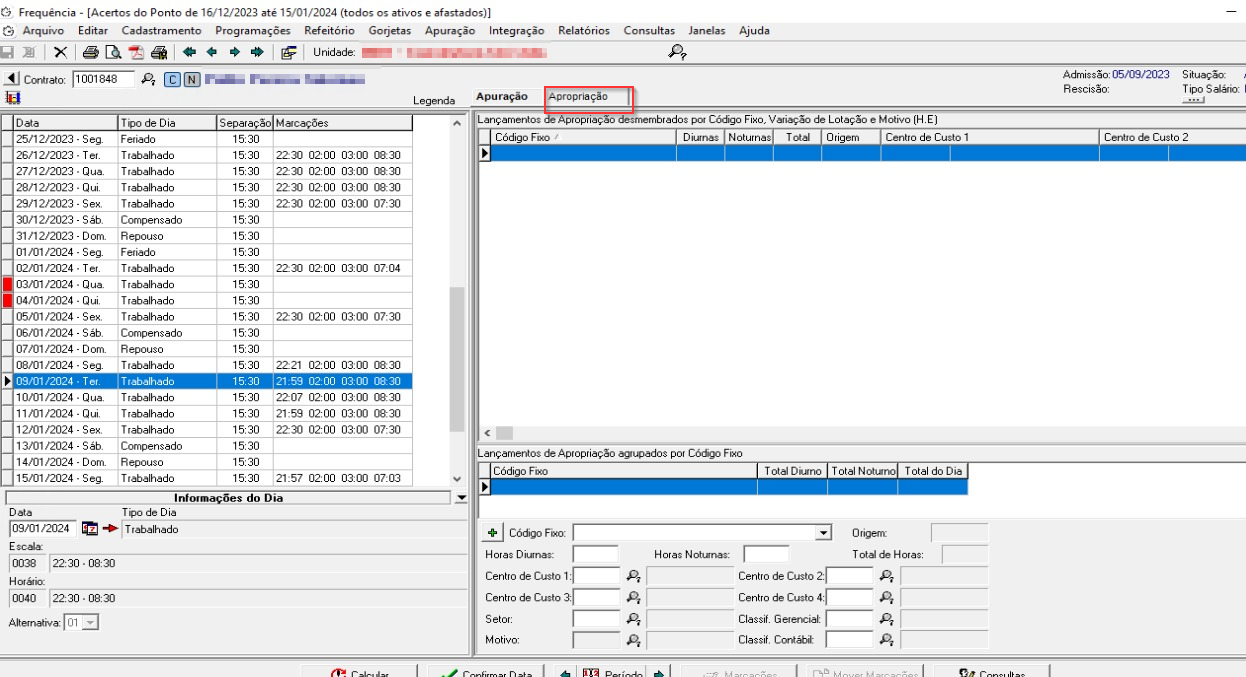
Task: Click the delete X icon in the toolbar
Action: tap(60, 52)
